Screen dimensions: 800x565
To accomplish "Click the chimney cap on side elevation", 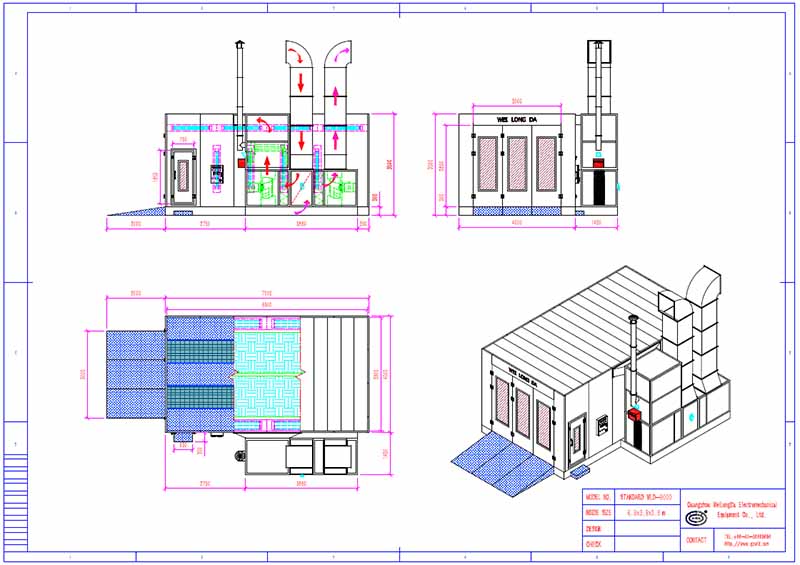I will (240, 45).
